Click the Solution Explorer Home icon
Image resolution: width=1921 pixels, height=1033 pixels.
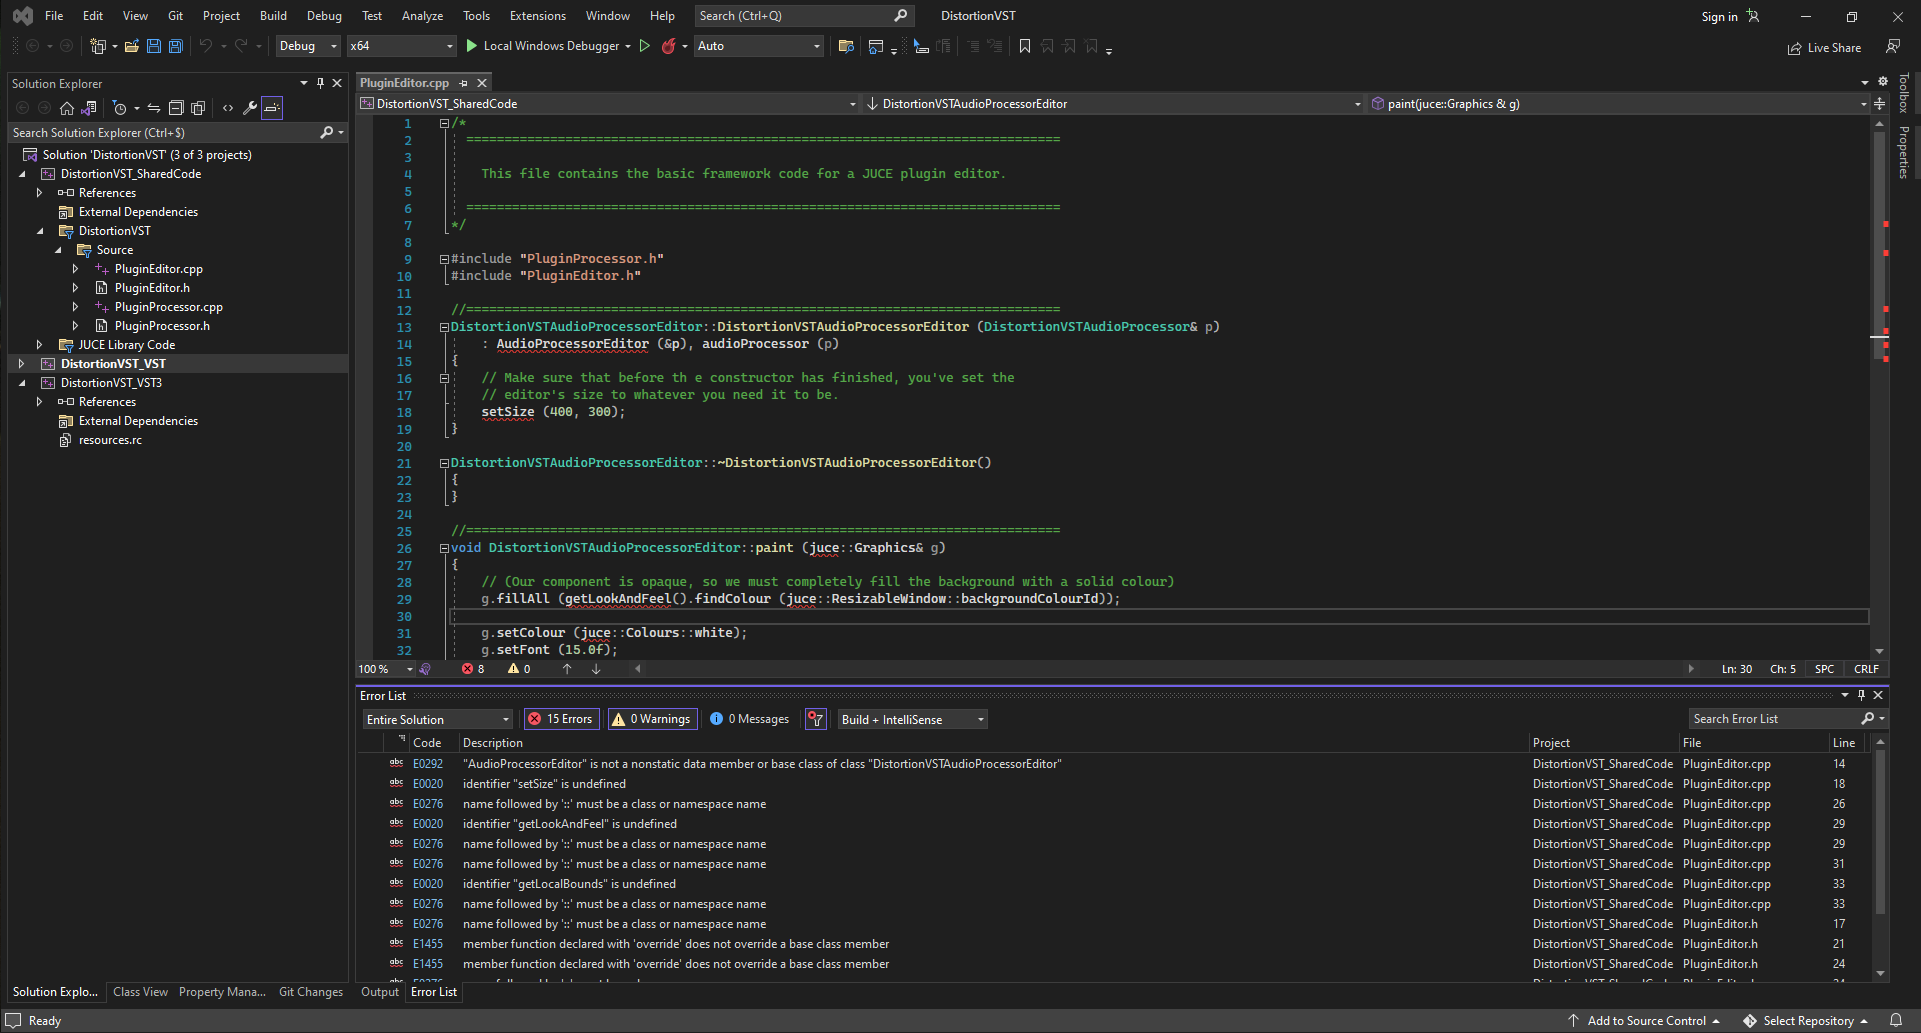tap(67, 108)
